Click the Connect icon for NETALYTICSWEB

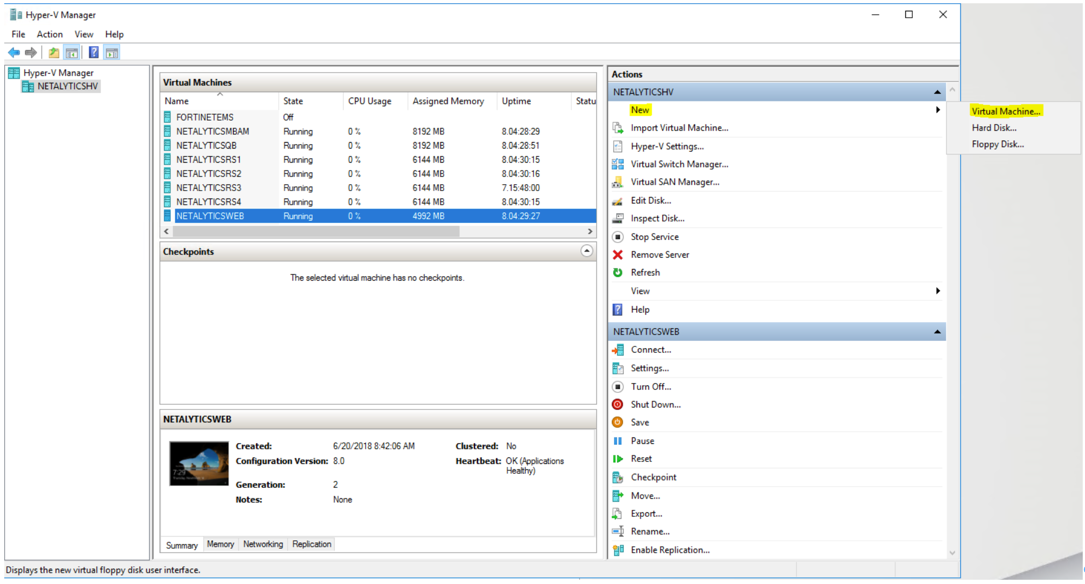pos(618,350)
